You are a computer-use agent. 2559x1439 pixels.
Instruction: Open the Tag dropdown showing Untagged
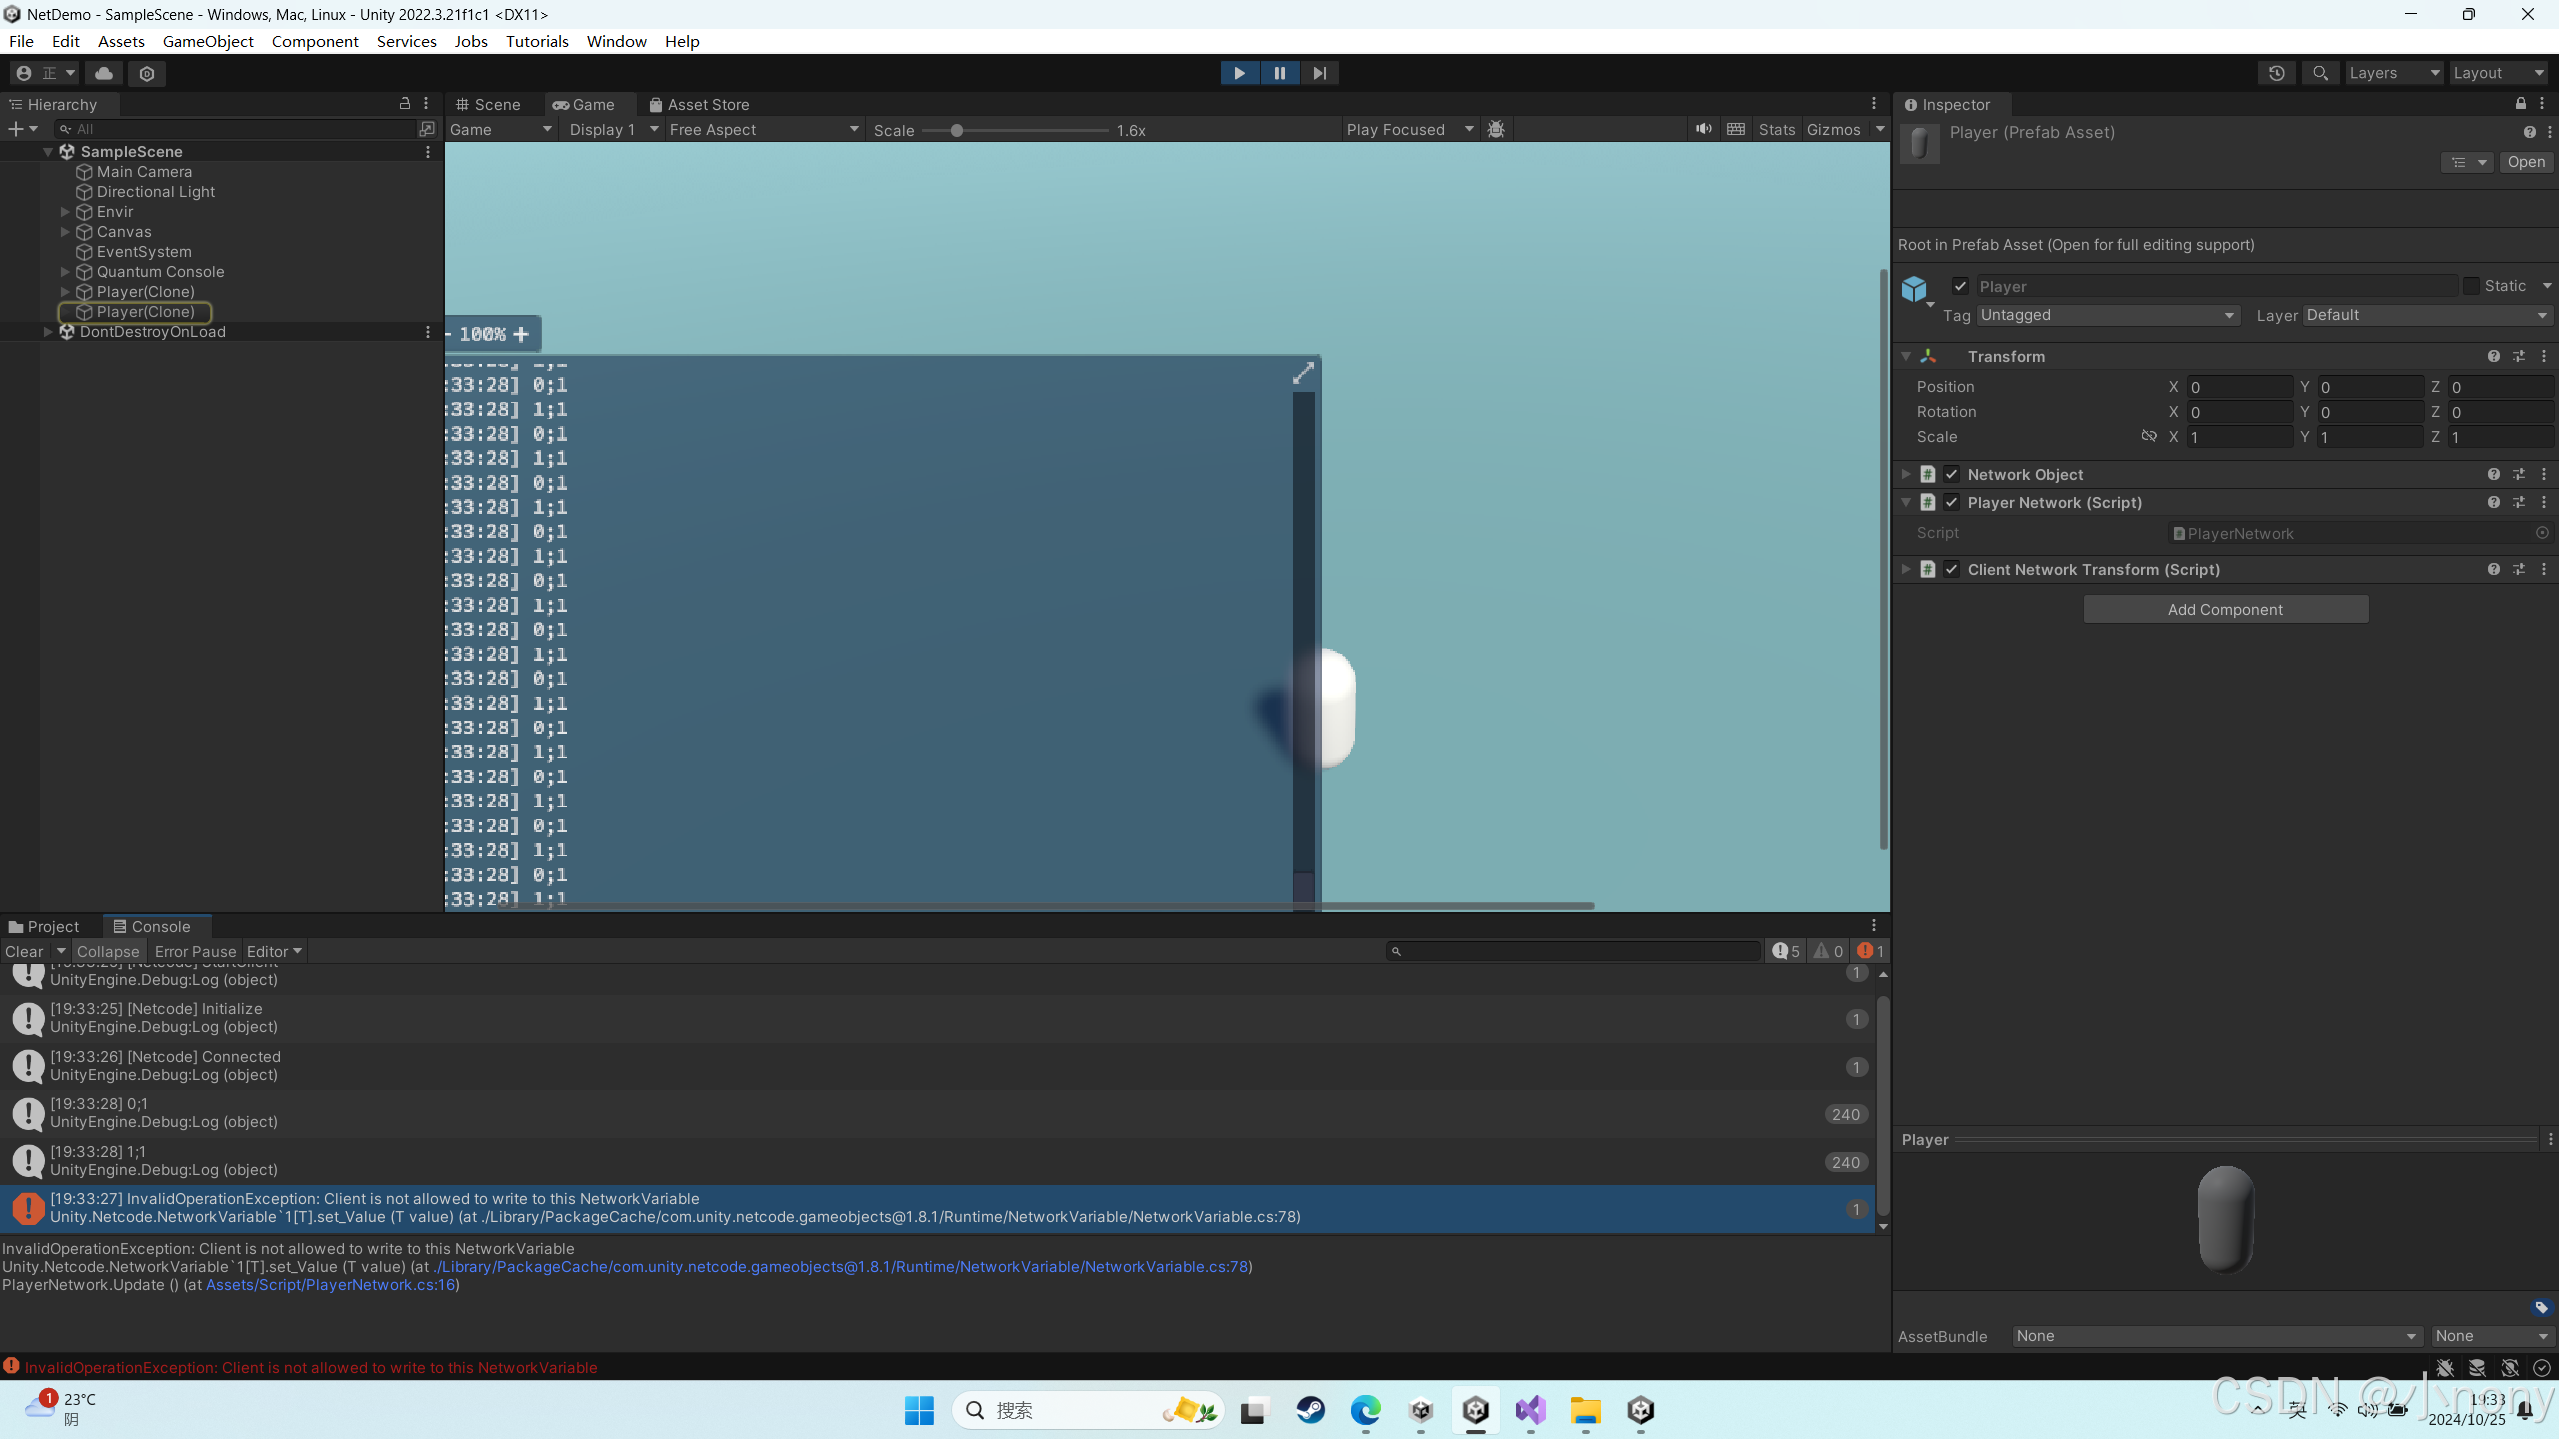2104,314
